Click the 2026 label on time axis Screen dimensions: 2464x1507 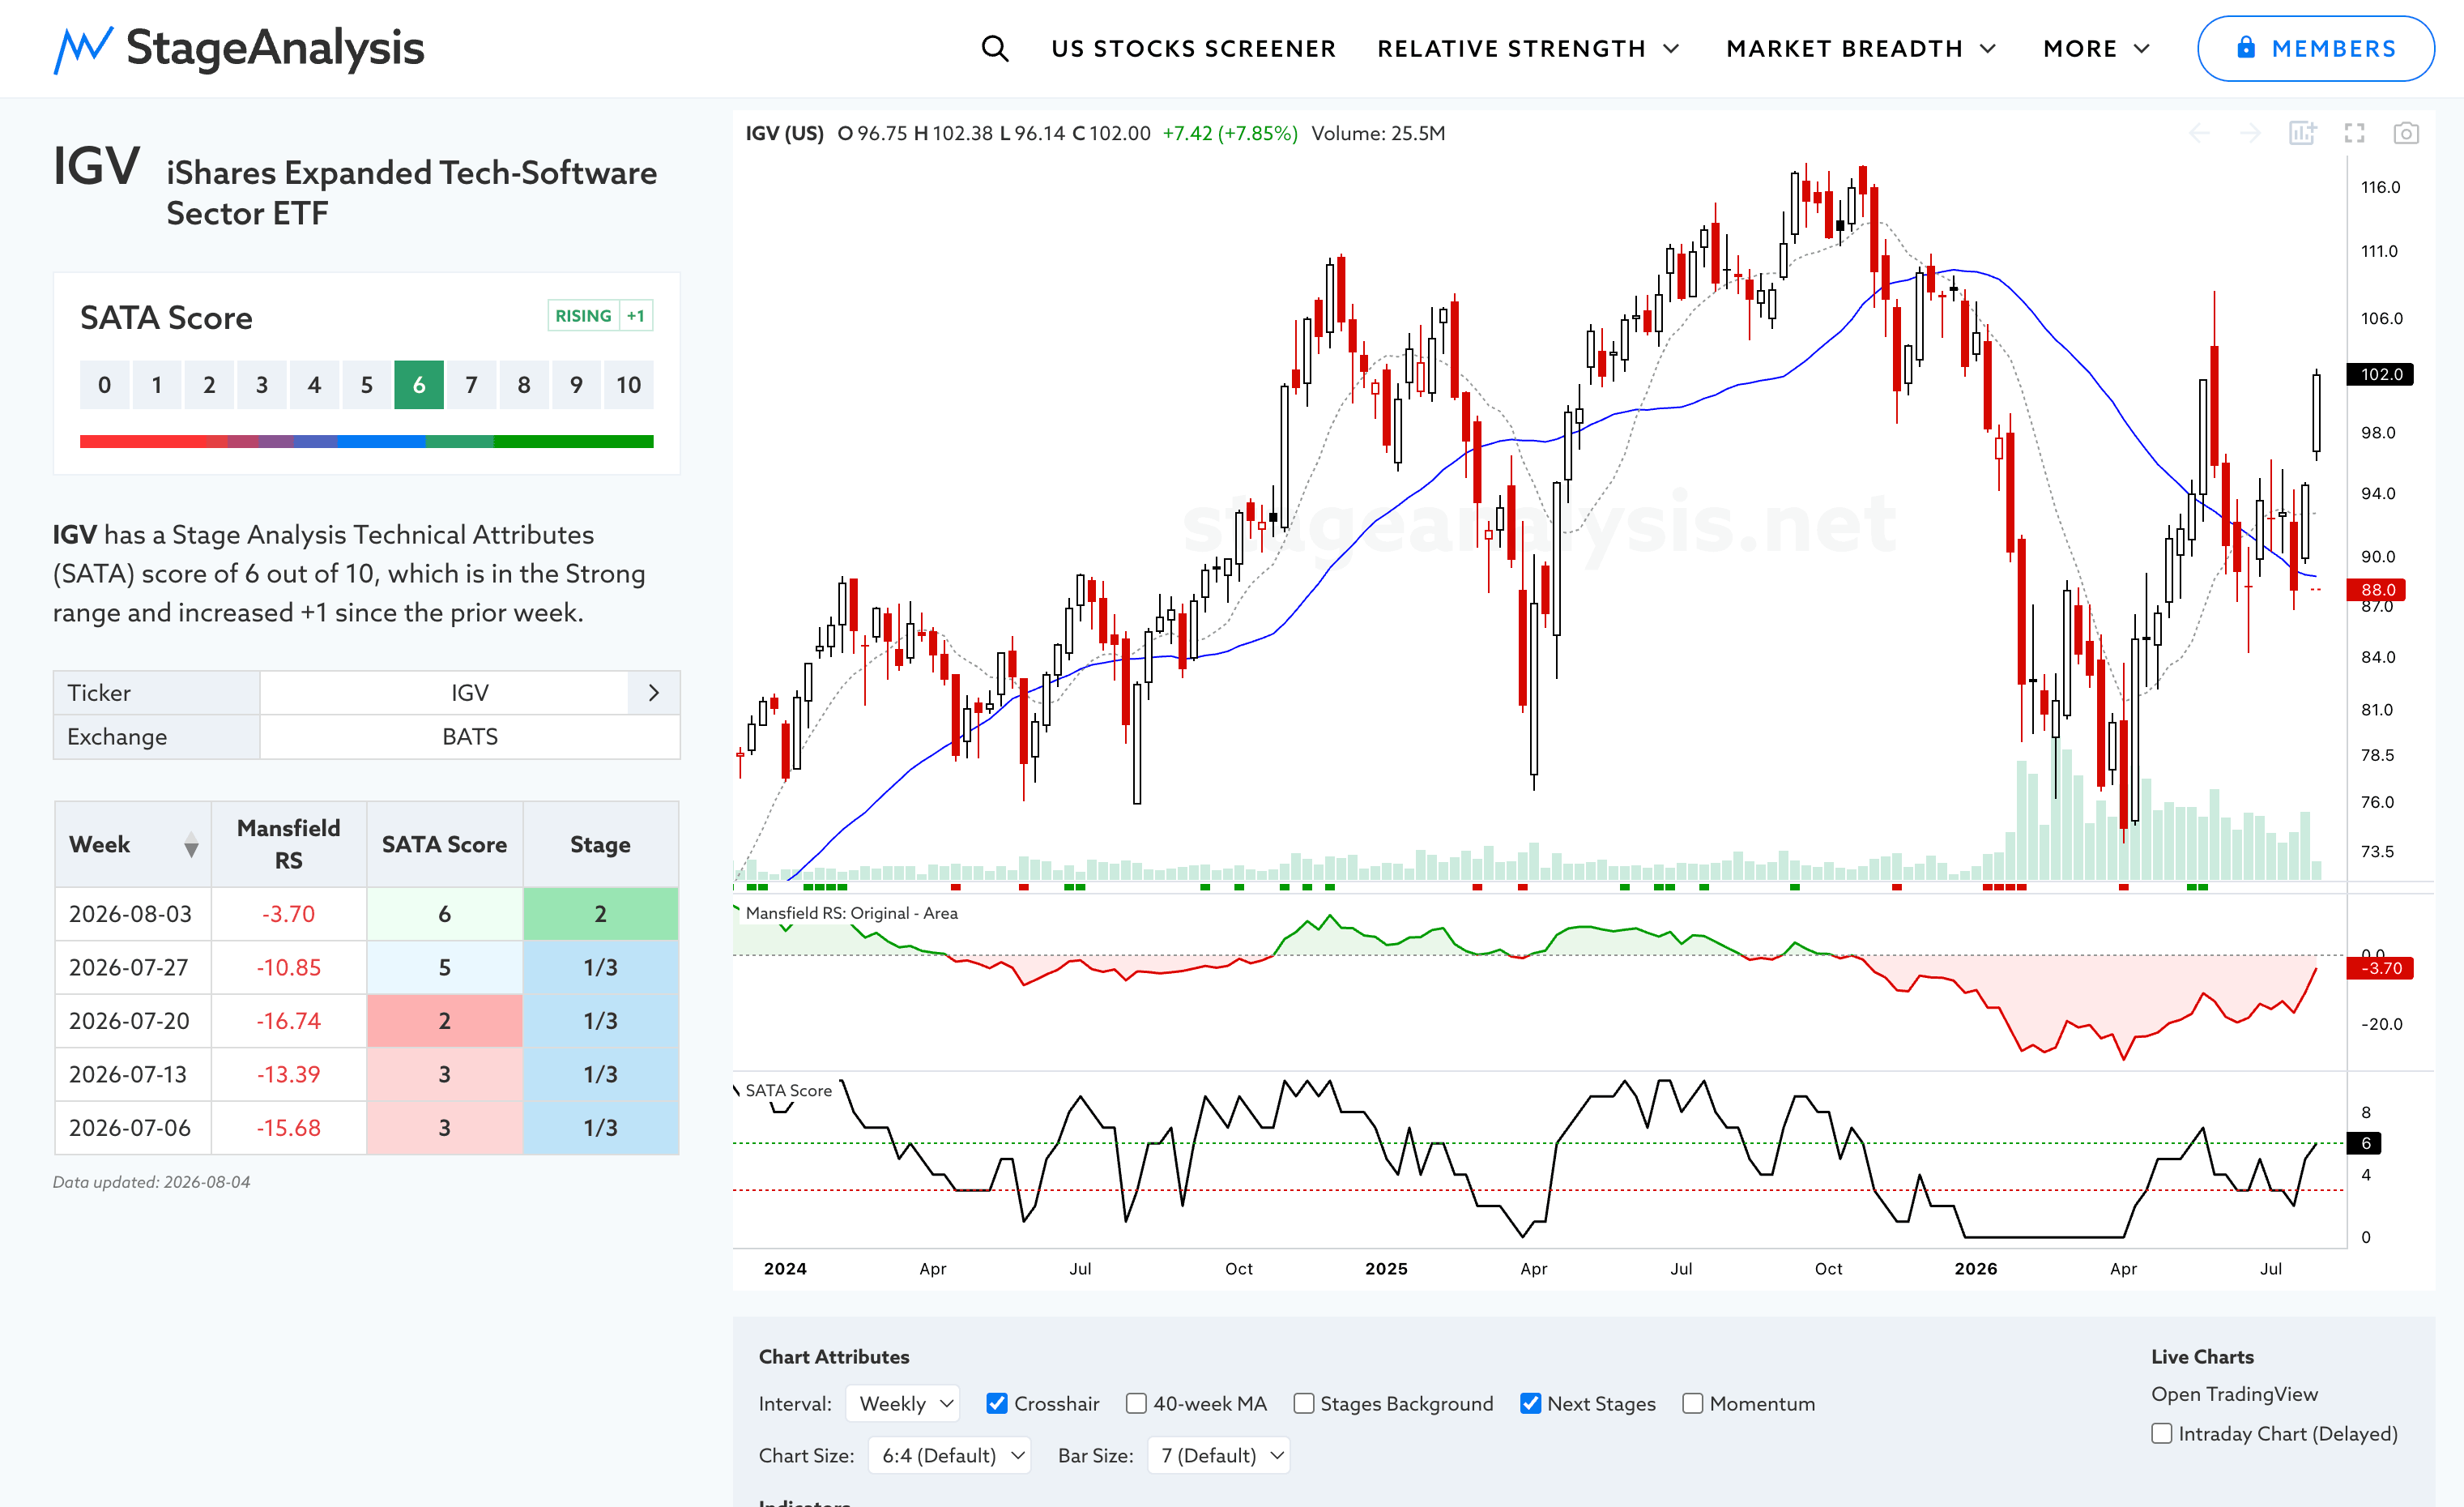coord(1976,1268)
